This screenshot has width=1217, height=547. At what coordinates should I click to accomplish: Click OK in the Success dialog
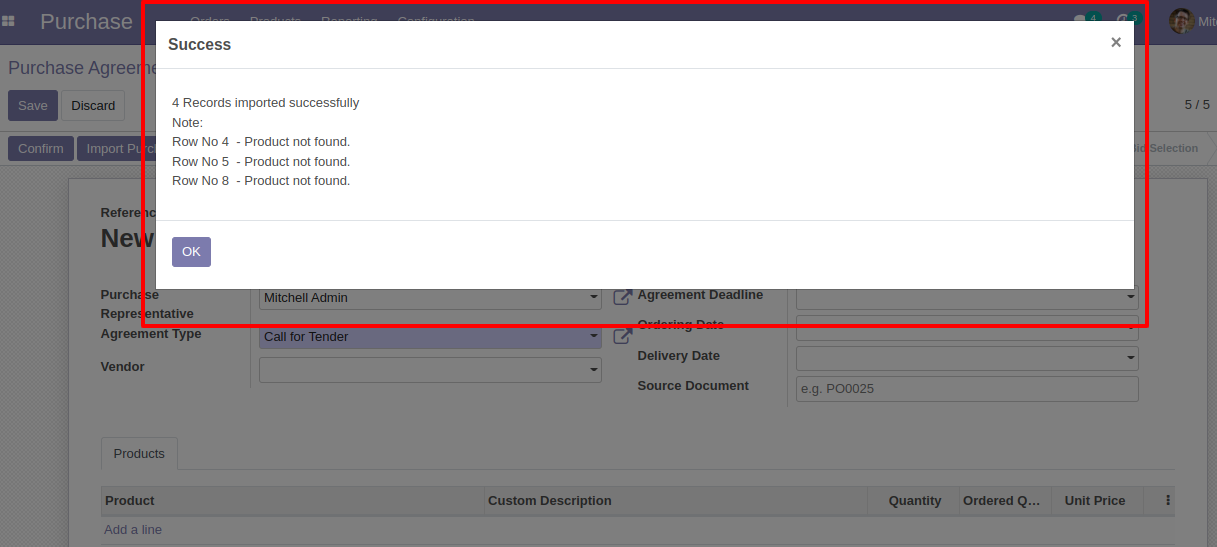click(x=191, y=252)
